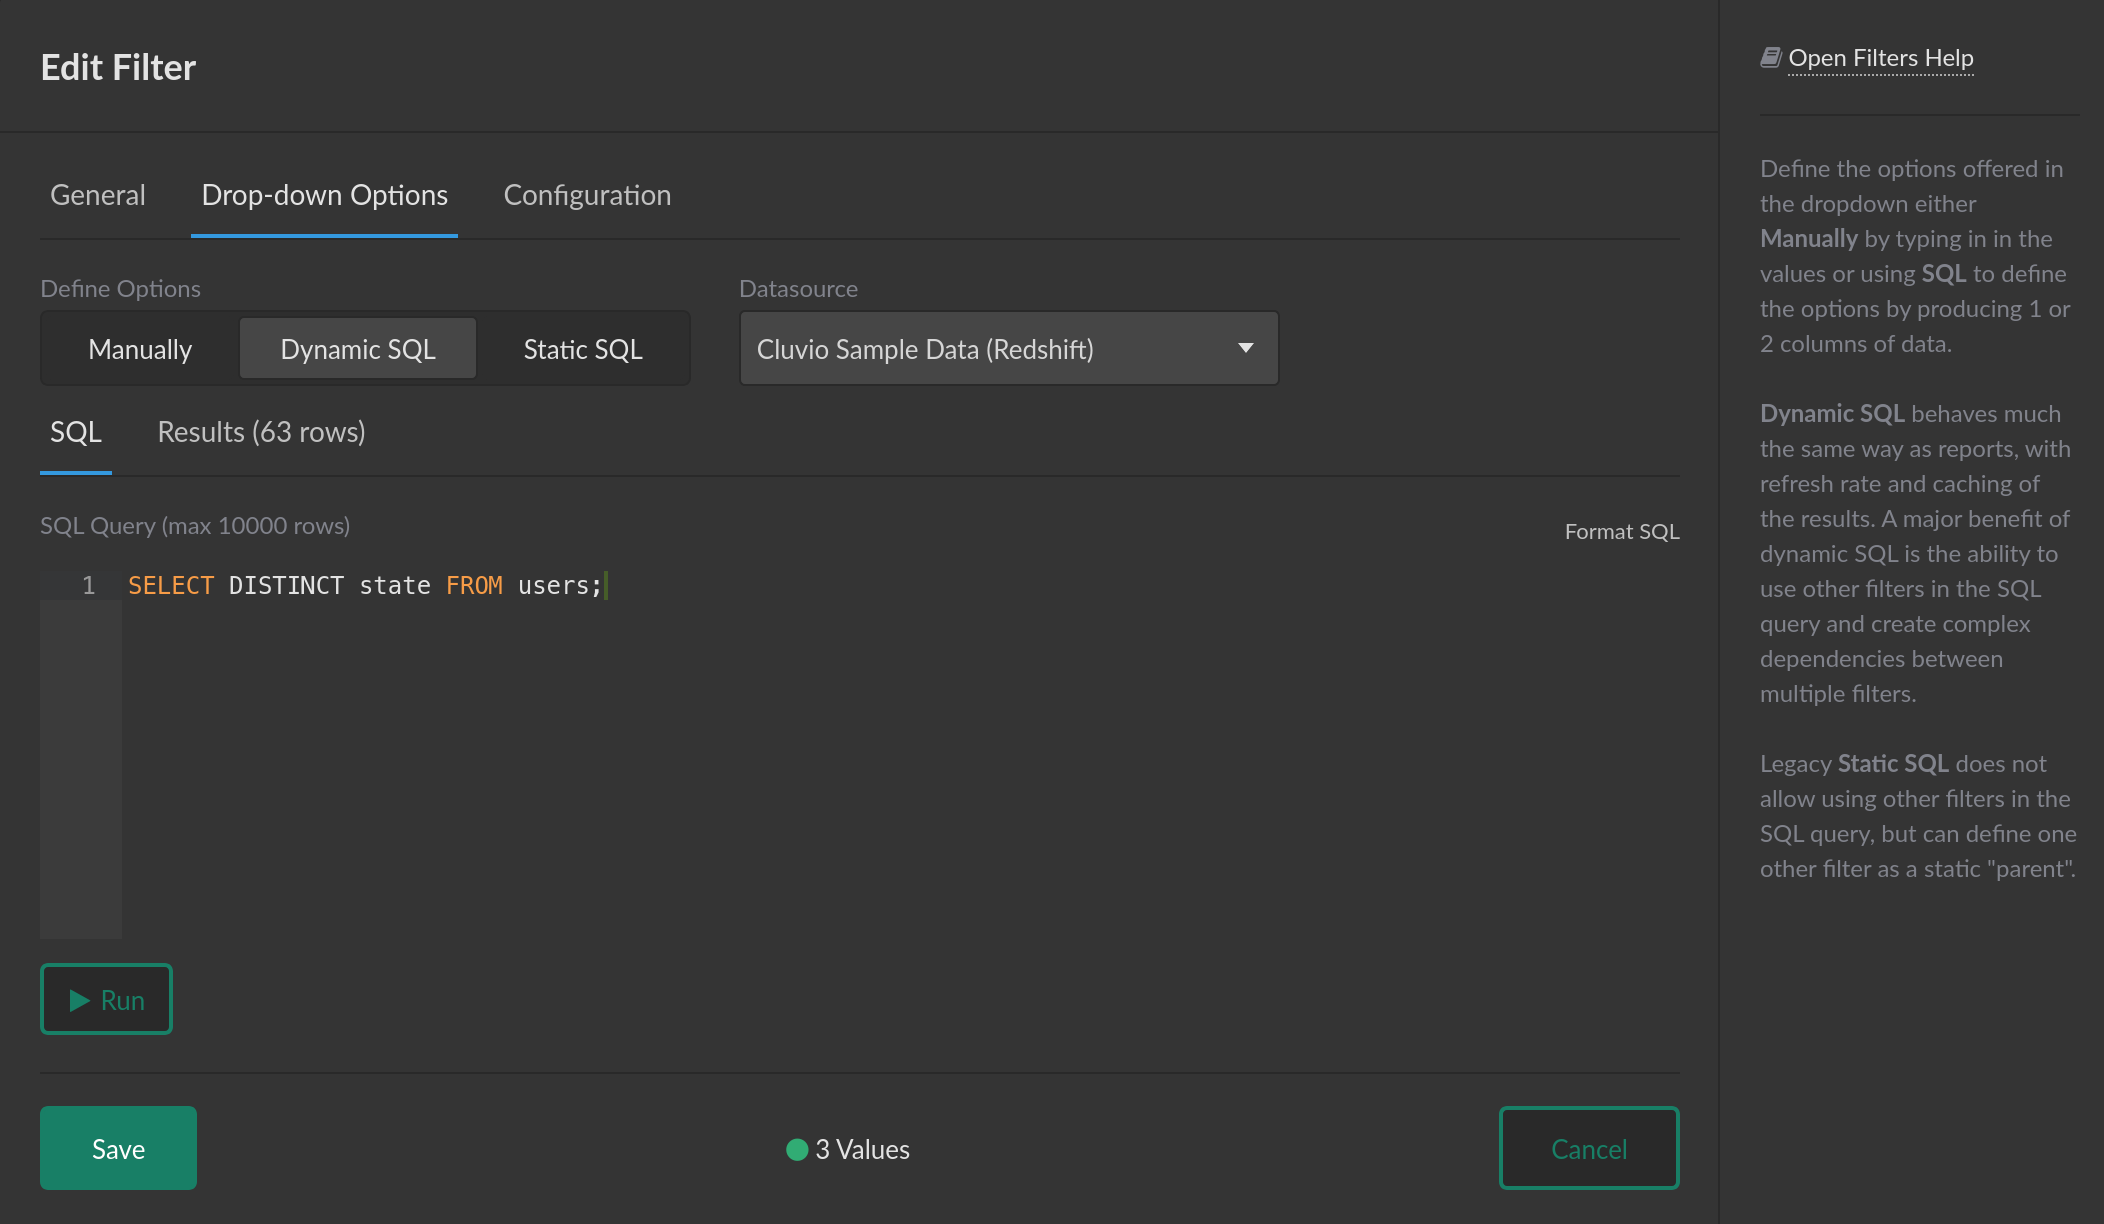The image size is (2104, 1224).
Task: Click the book icon beside Open Filters Help
Action: pos(1770,58)
